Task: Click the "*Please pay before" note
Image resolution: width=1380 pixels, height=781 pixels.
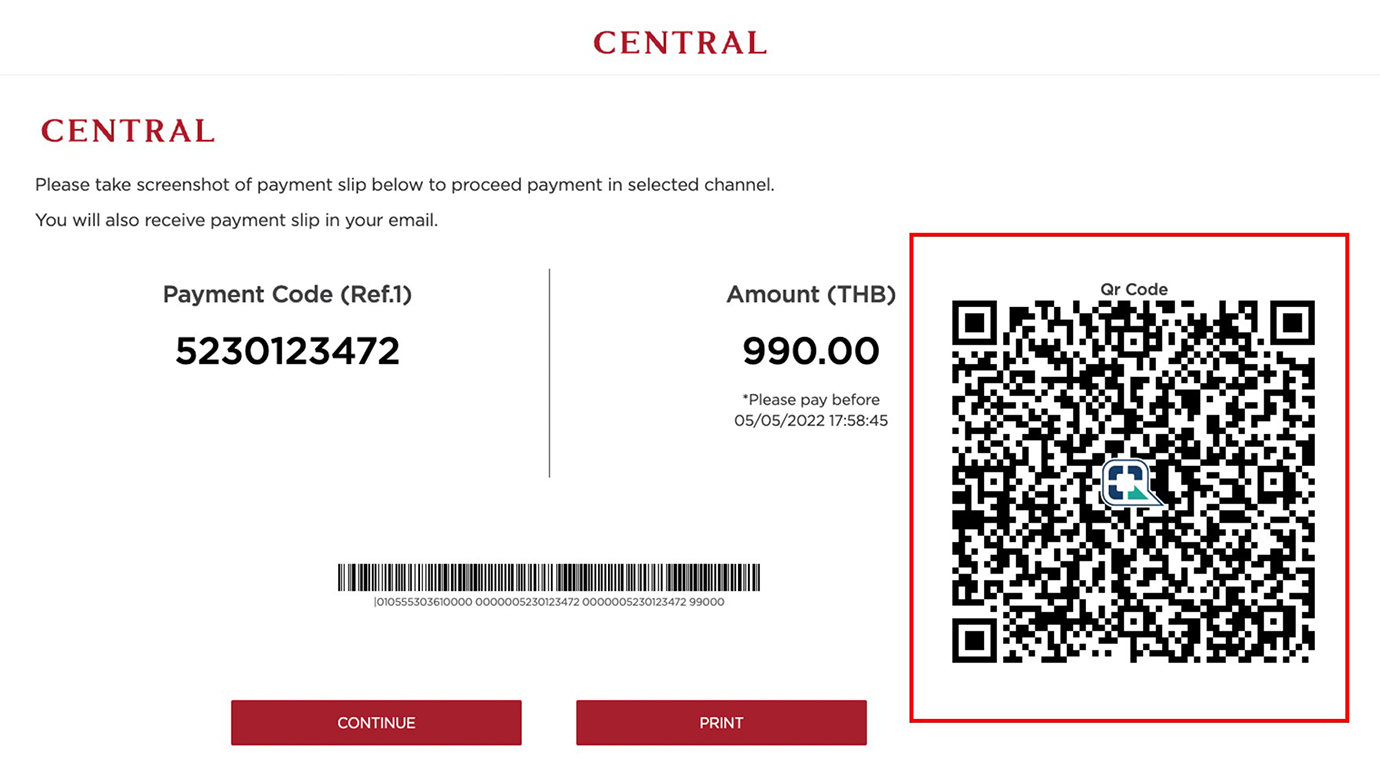Action: 811,399
